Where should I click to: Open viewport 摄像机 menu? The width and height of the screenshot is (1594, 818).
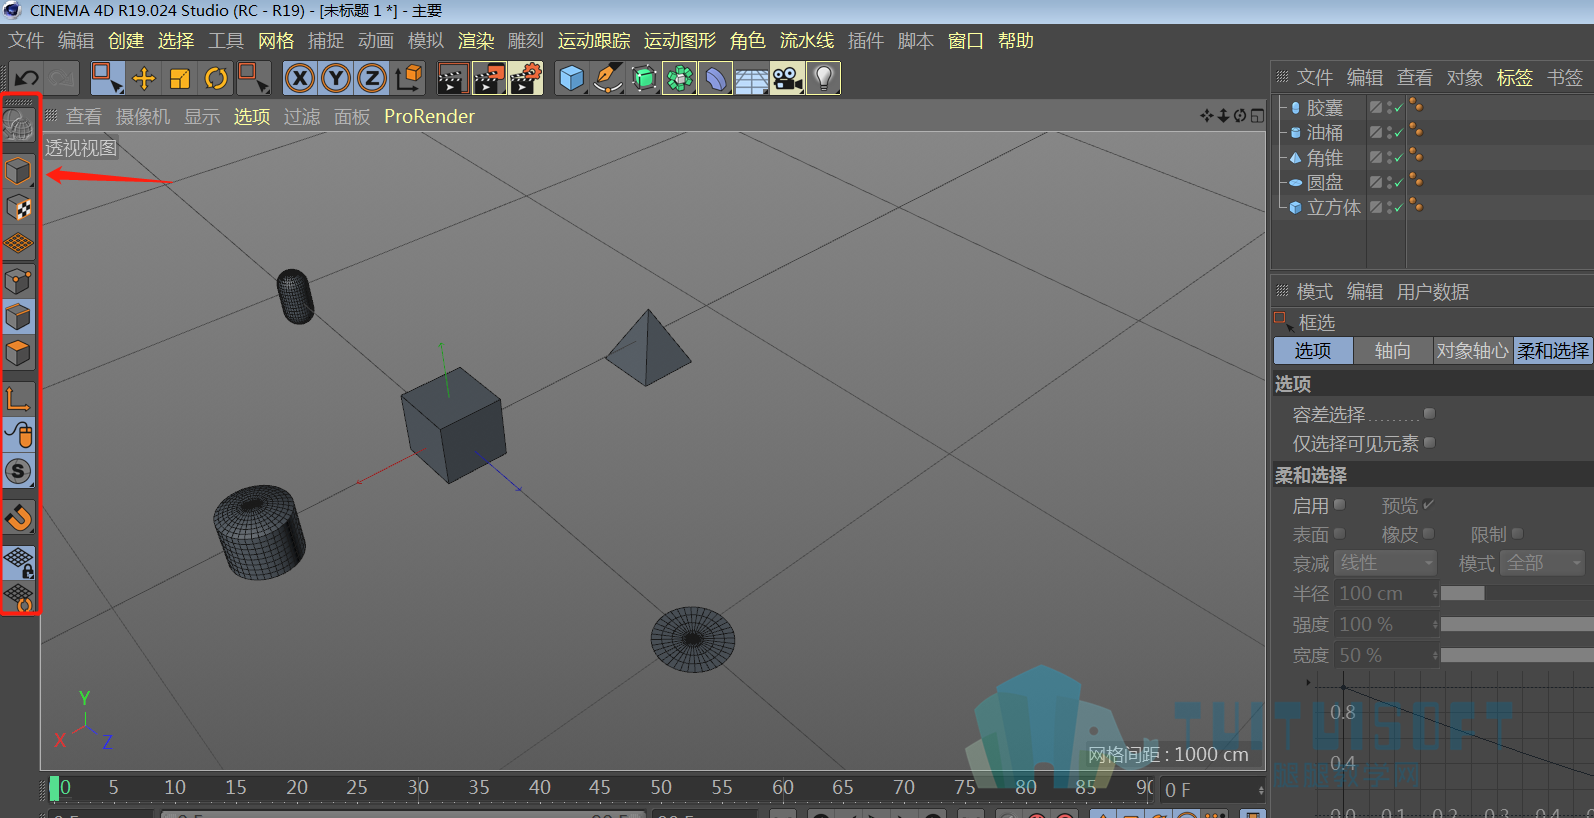coord(143,117)
